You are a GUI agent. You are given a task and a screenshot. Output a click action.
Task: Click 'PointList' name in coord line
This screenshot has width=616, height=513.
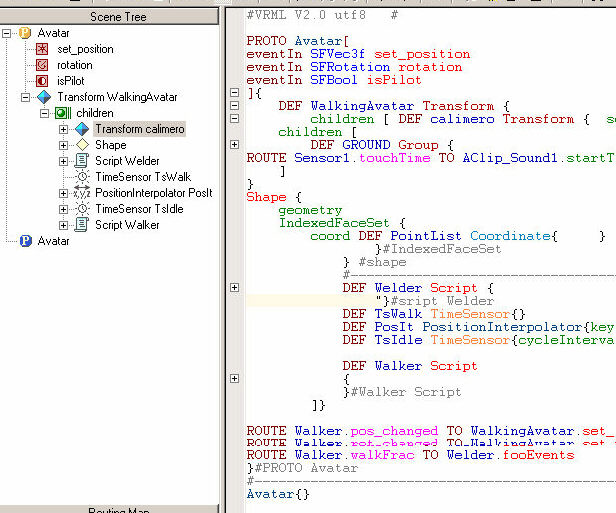[x=425, y=236]
